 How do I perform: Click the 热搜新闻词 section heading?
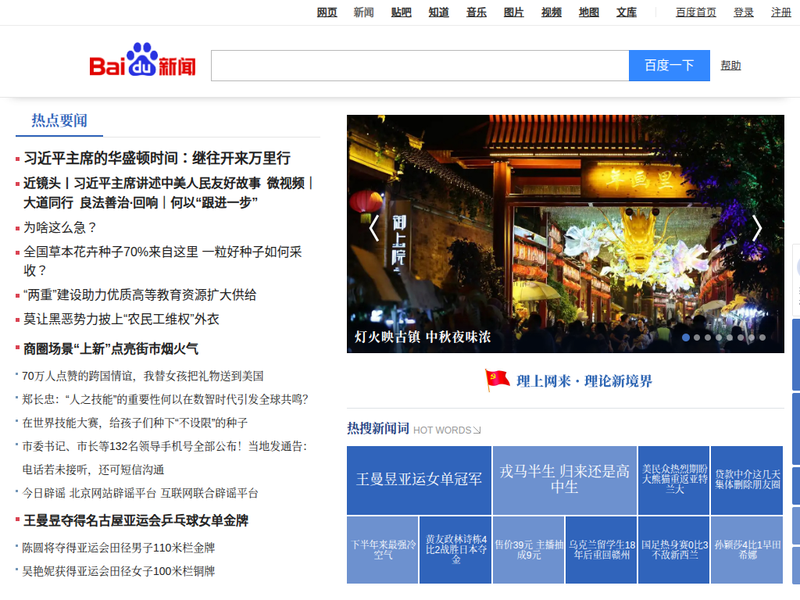pyautogui.click(x=378, y=429)
